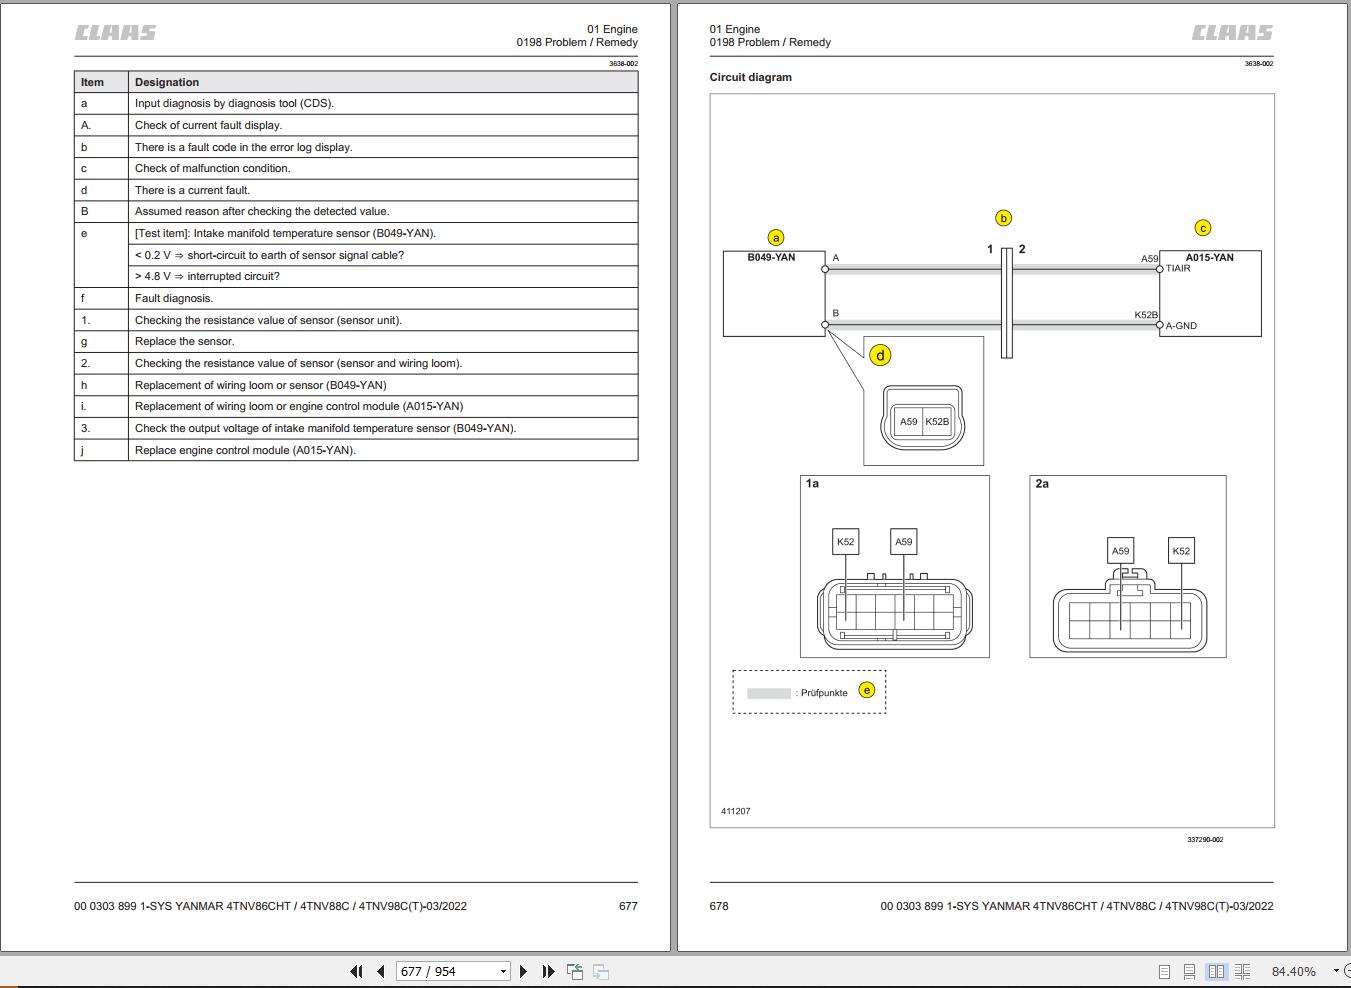Go to the previous page
The width and height of the screenshot is (1351, 988).
click(x=381, y=971)
